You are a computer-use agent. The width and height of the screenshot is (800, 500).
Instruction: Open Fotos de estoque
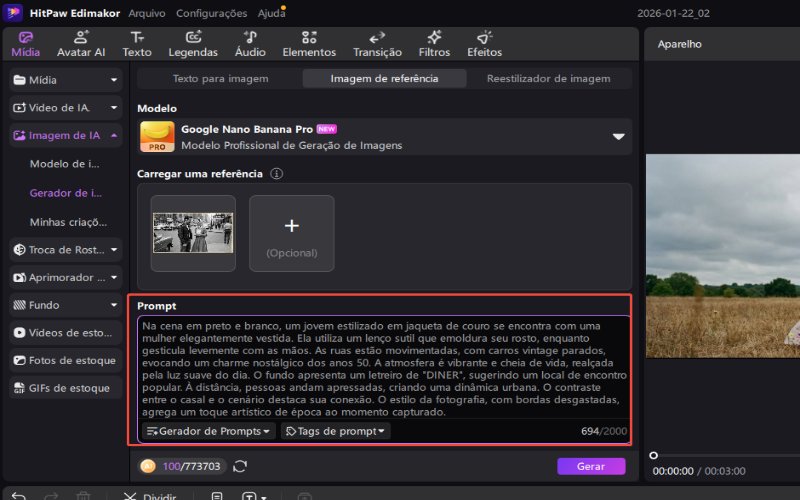point(65,360)
